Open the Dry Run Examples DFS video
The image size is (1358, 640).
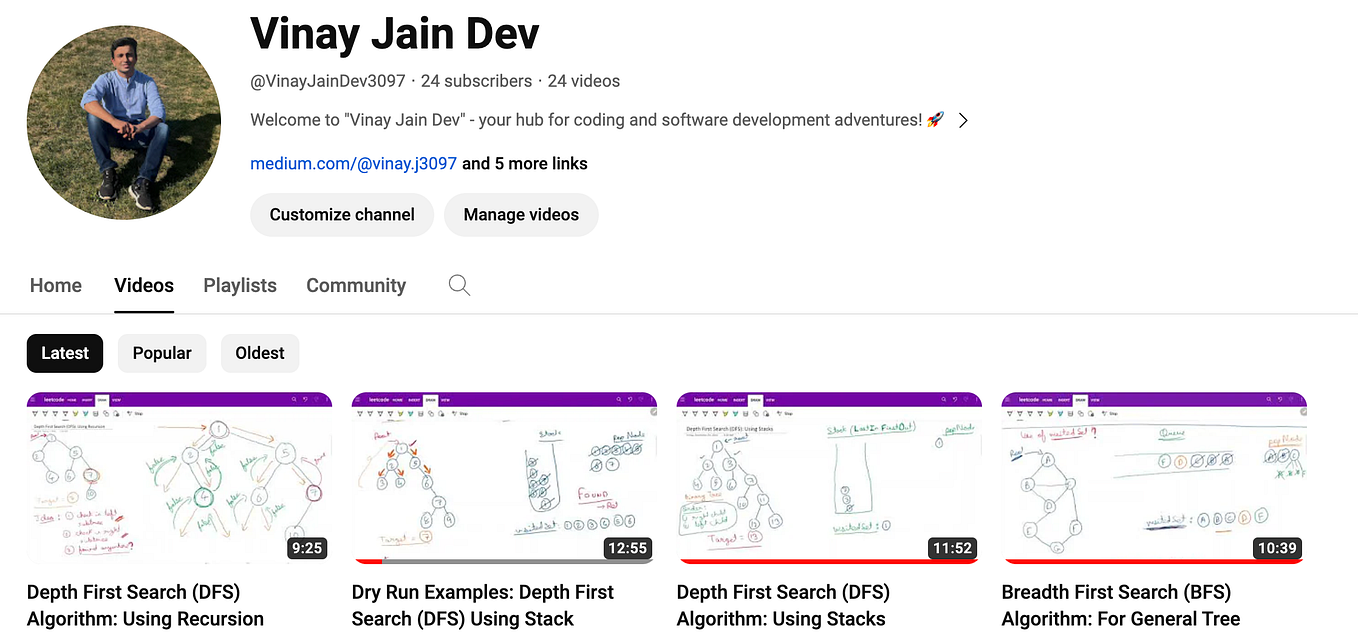click(x=504, y=477)
